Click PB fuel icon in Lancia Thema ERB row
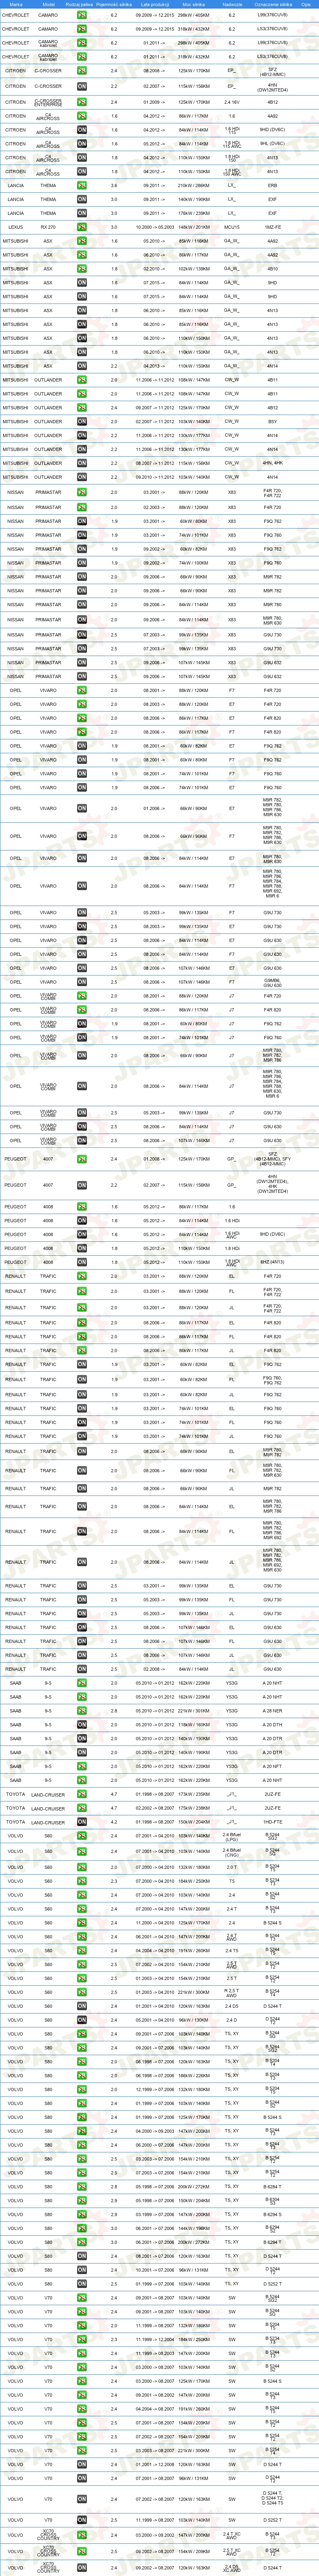The height and width of the screenshot is (2576, 319). pos(82,185)
